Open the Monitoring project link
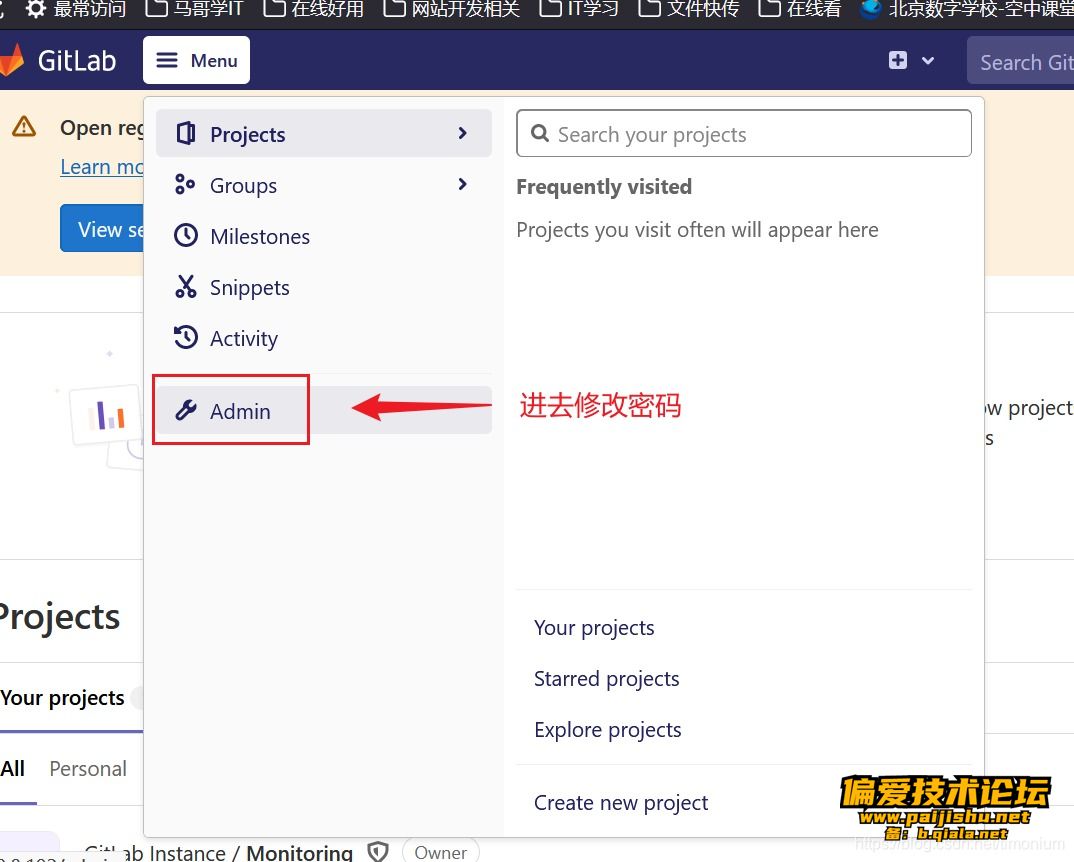 (x=299, y=852)
